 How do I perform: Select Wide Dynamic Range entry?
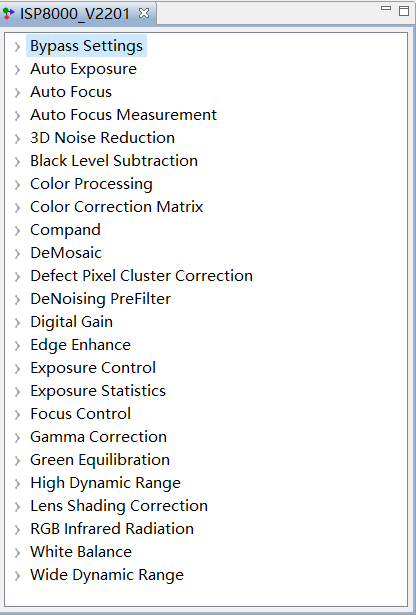(107, 575)
